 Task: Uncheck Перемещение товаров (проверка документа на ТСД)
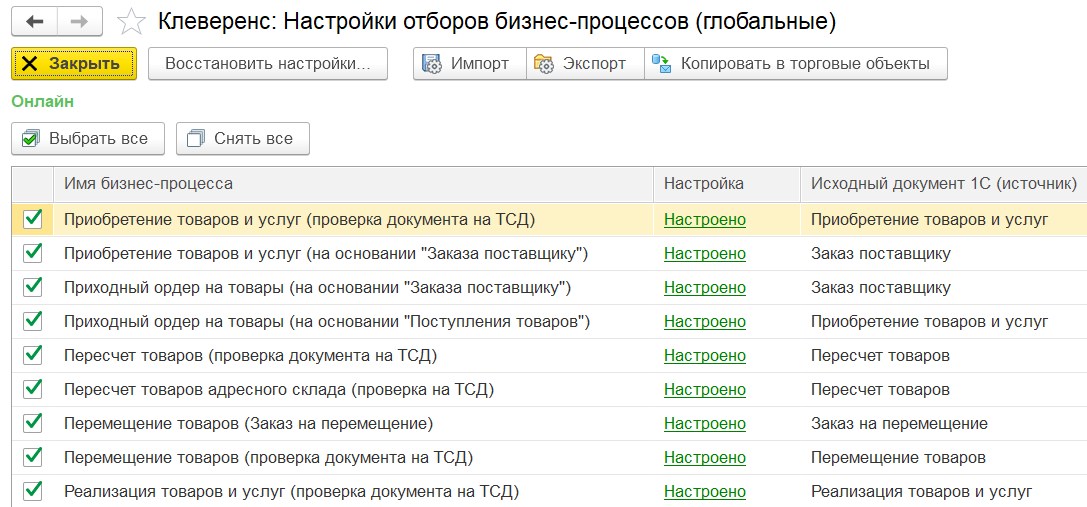pos(33,457)
